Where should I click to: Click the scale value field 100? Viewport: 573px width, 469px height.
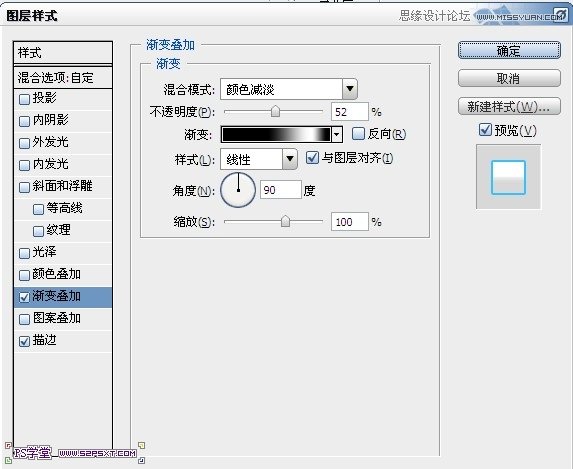click(x=349, y=222)
